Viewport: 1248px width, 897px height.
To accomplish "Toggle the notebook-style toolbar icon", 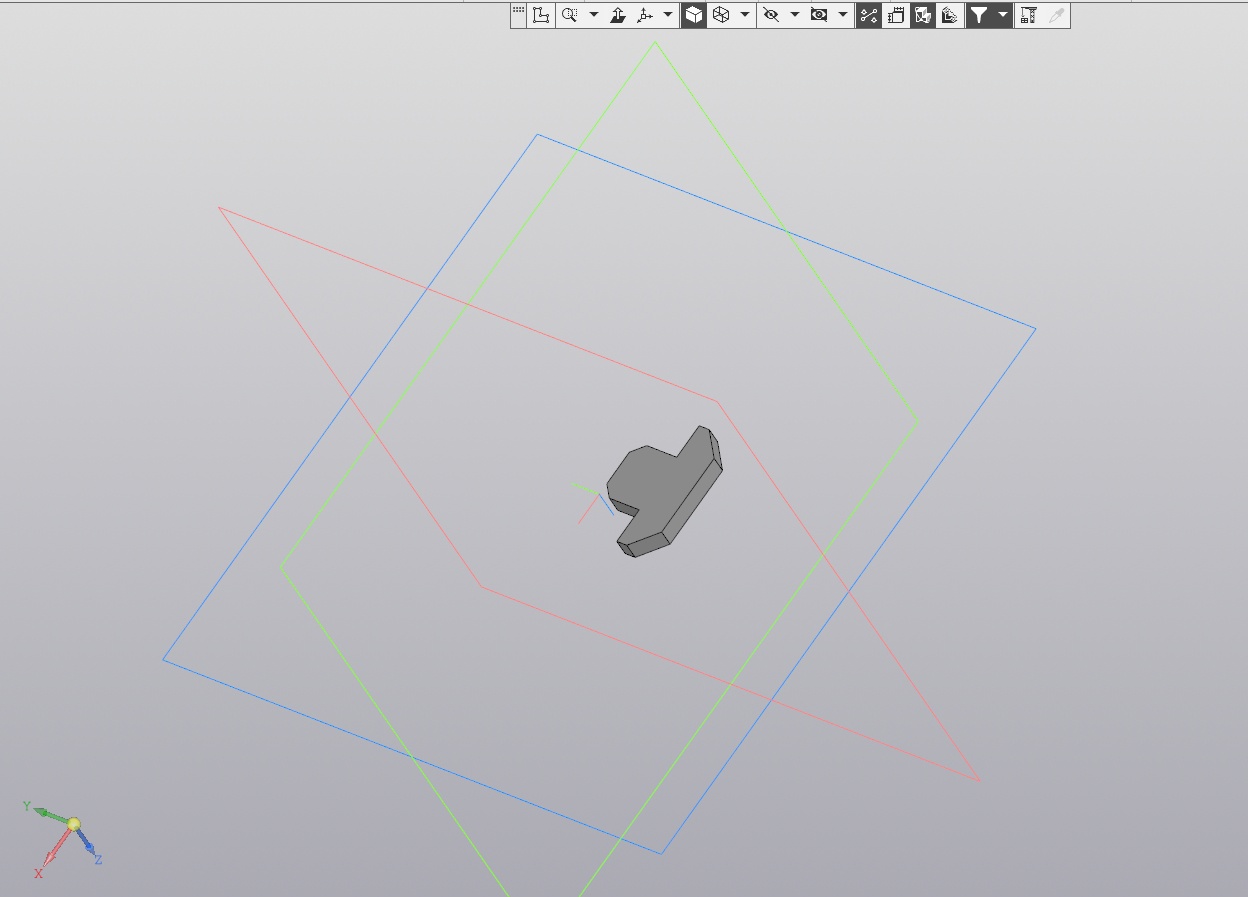I will (x=896, y=15).
